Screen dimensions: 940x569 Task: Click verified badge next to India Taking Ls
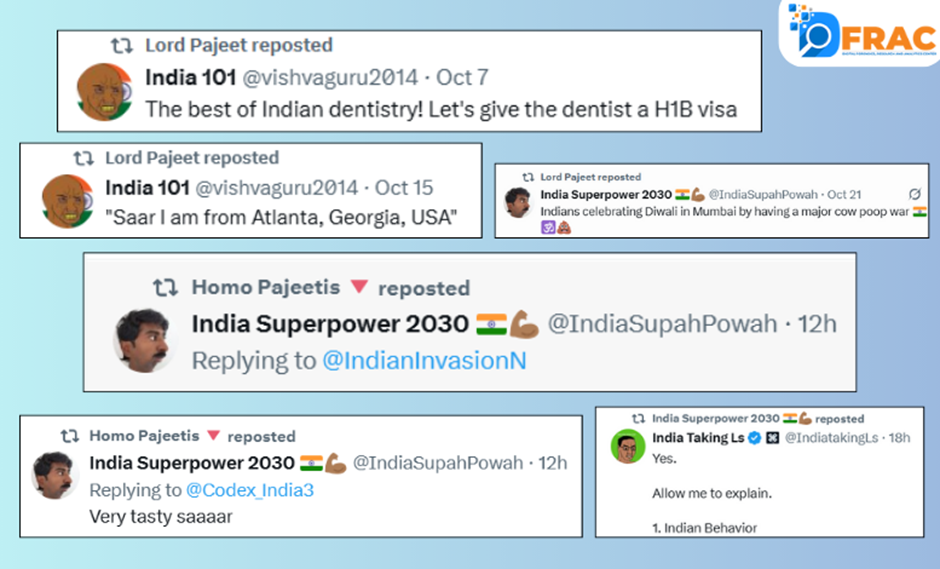pos(755,438)
